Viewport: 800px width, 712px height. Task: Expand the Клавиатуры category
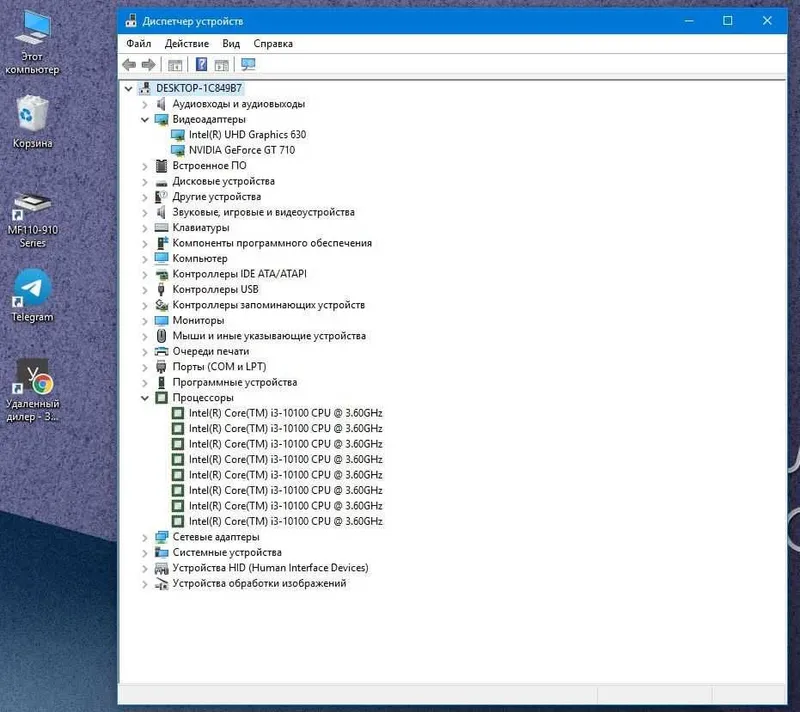point(145,228)
